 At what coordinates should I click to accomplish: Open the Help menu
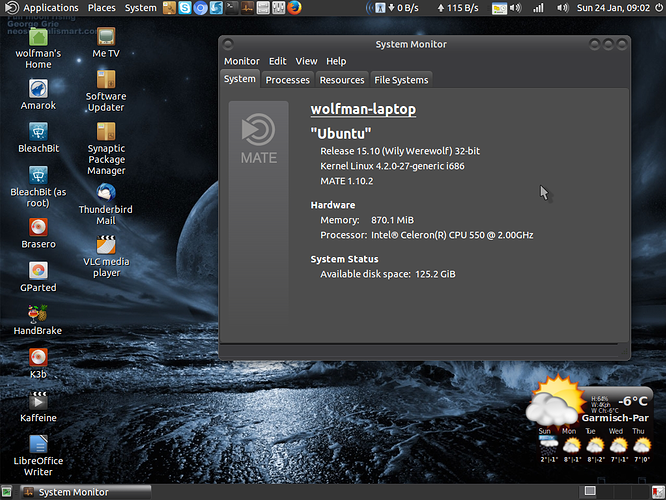(x=336, y=61)
